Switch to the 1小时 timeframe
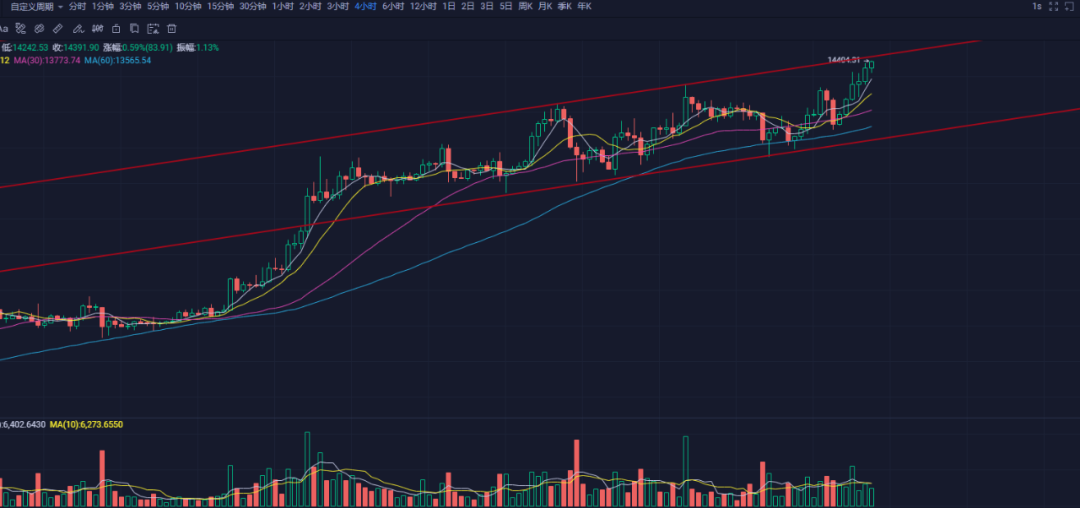Screen dimensions: 1080x508 tap(283, 6)
